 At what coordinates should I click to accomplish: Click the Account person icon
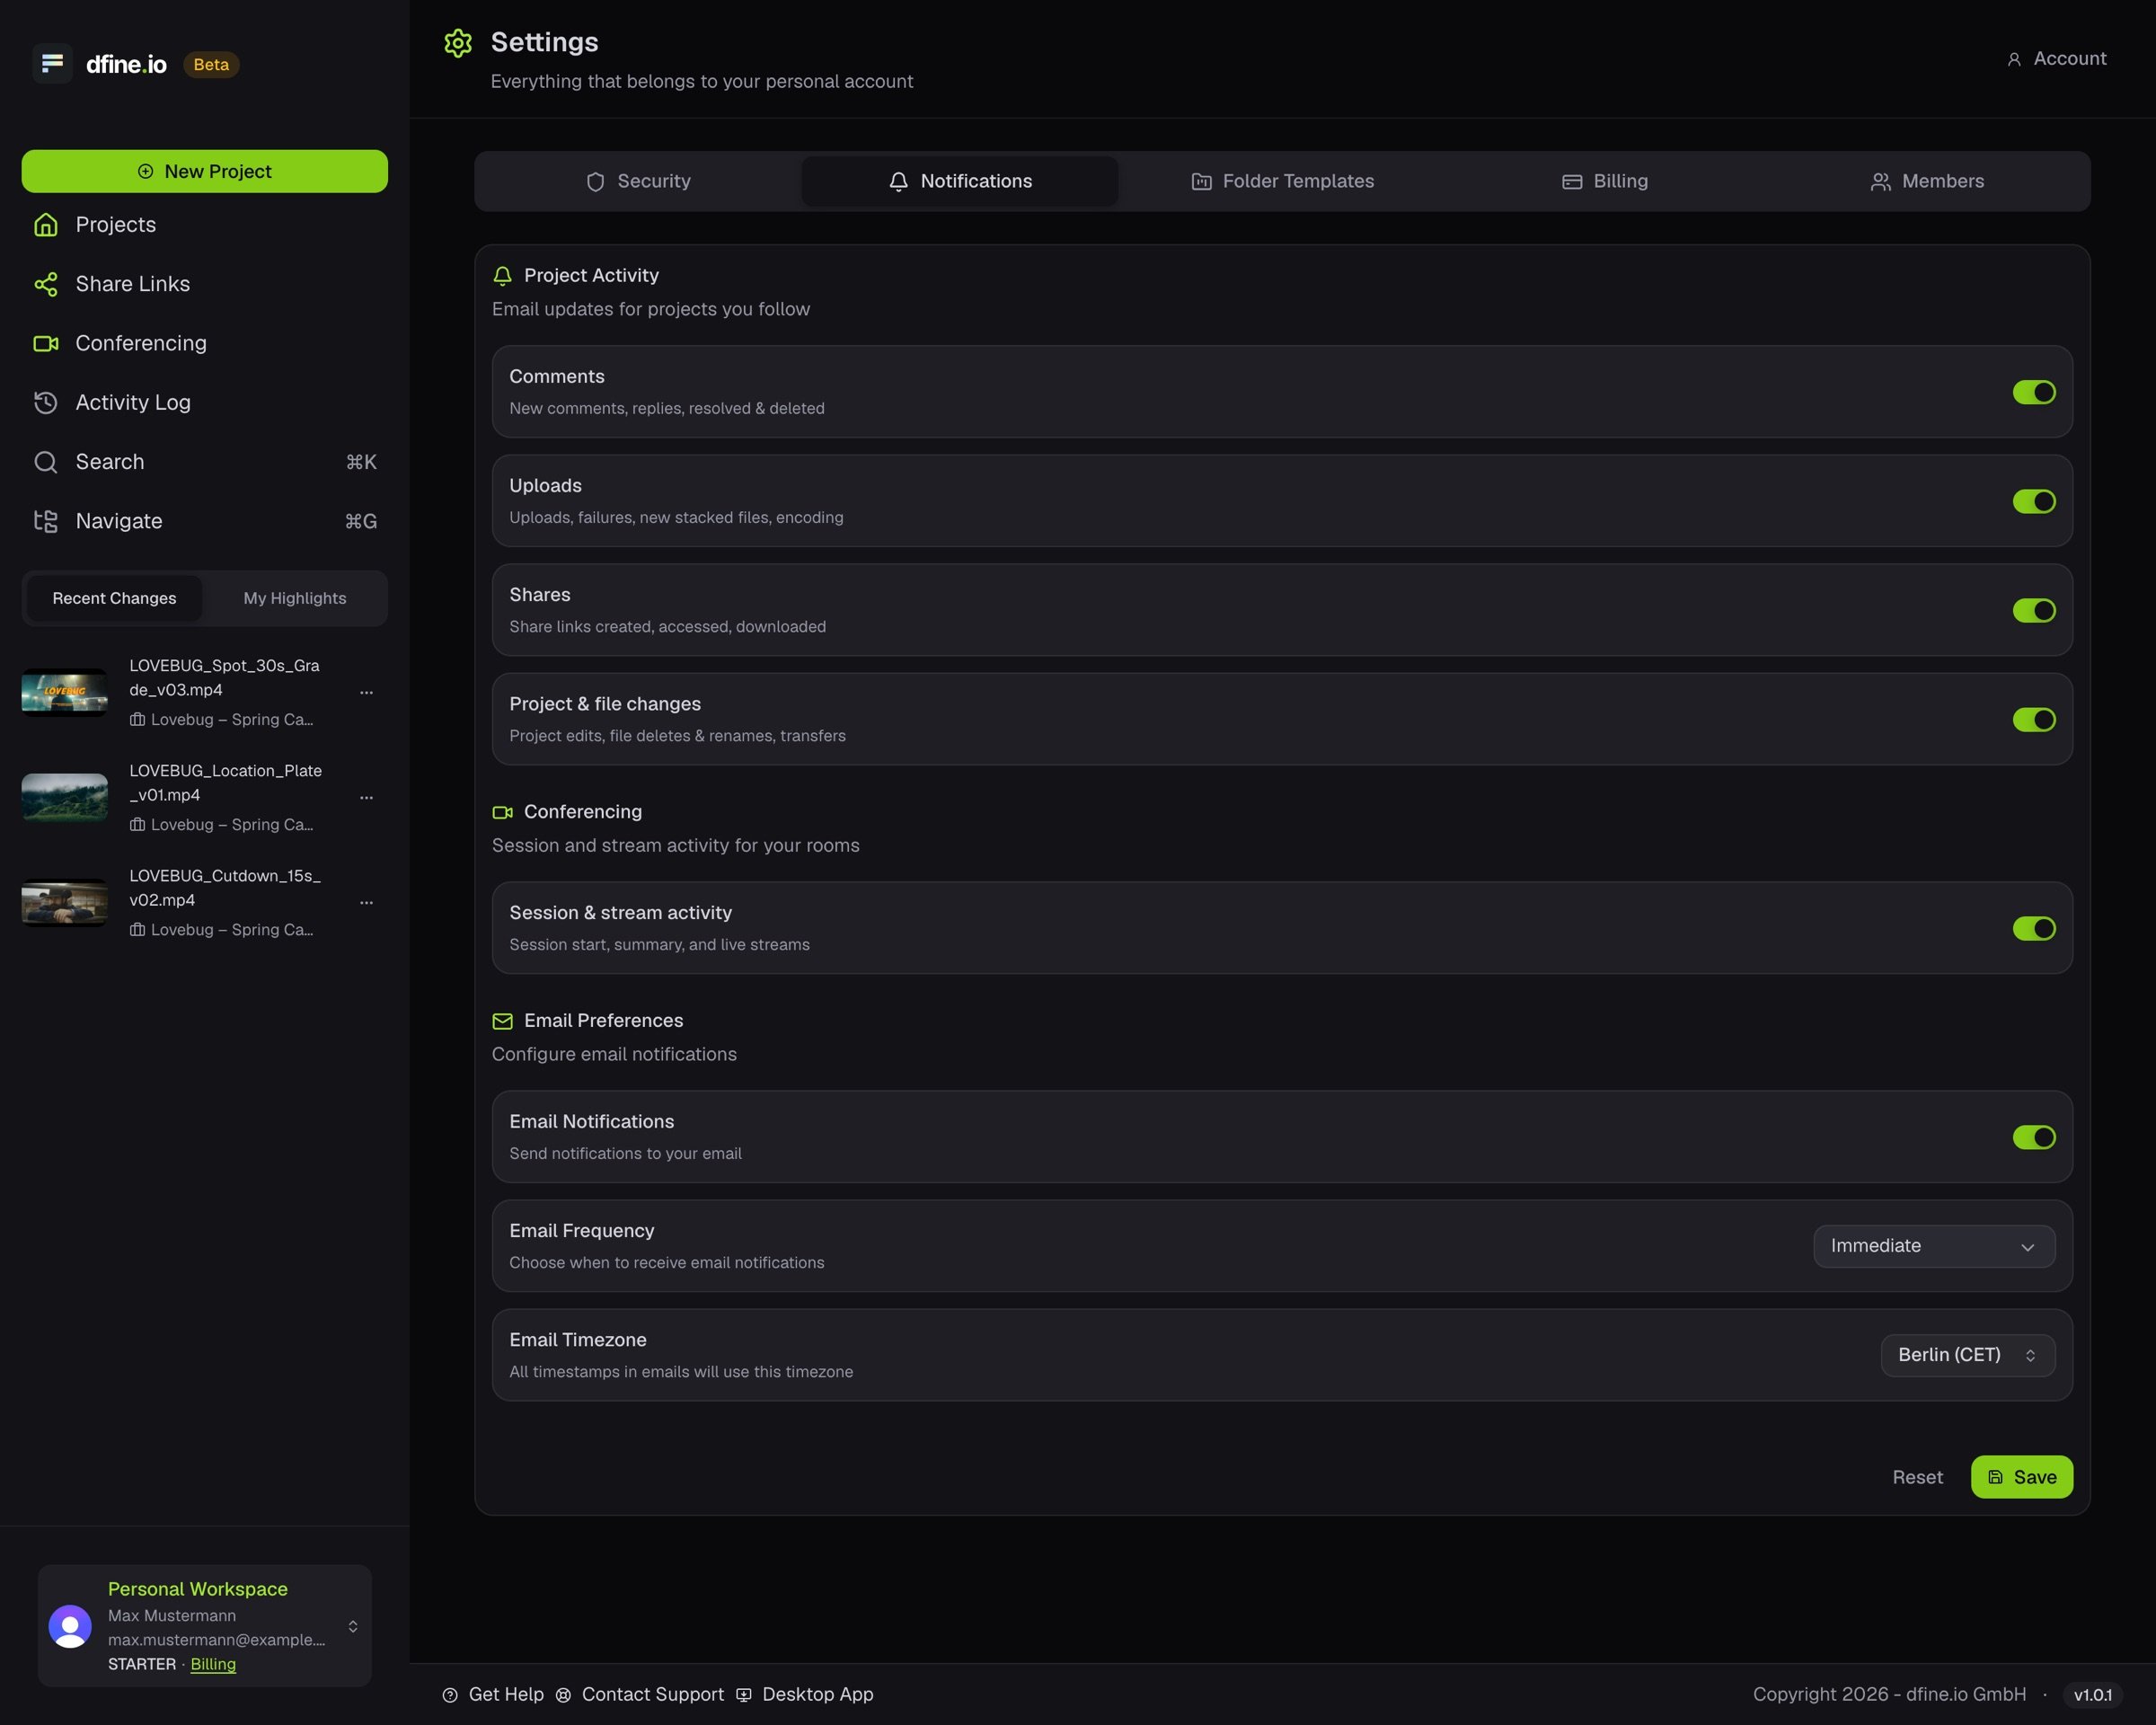pyautogui.click(x=2014, y=59)
